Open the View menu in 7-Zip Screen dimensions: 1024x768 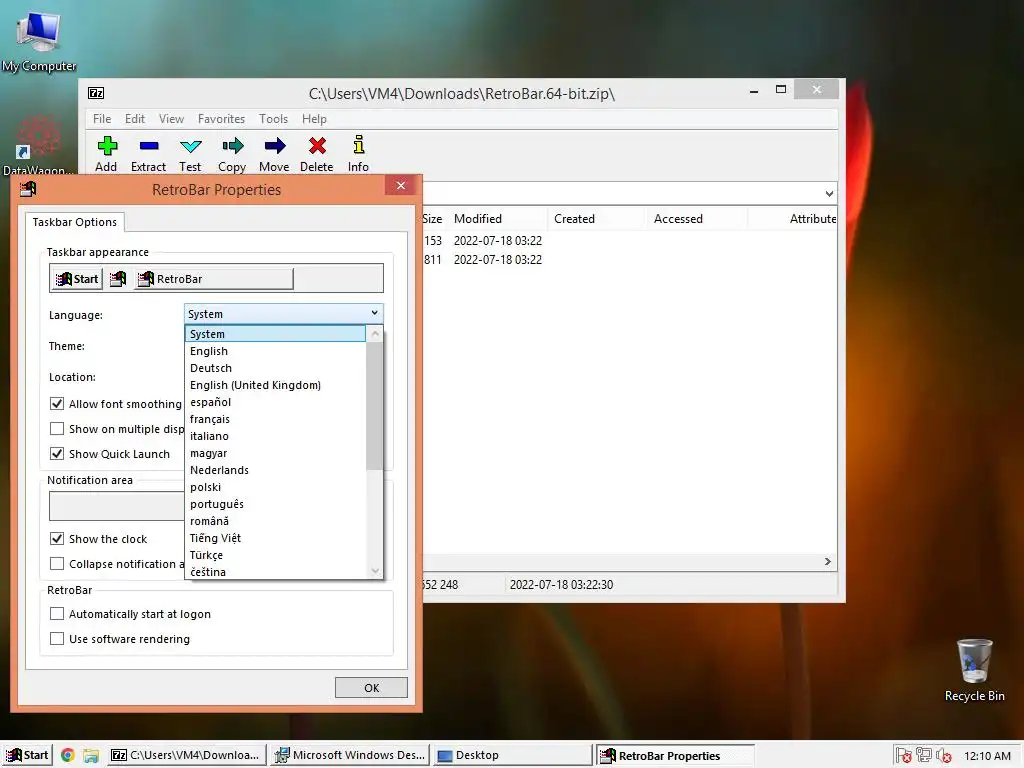tap(171, 118)
